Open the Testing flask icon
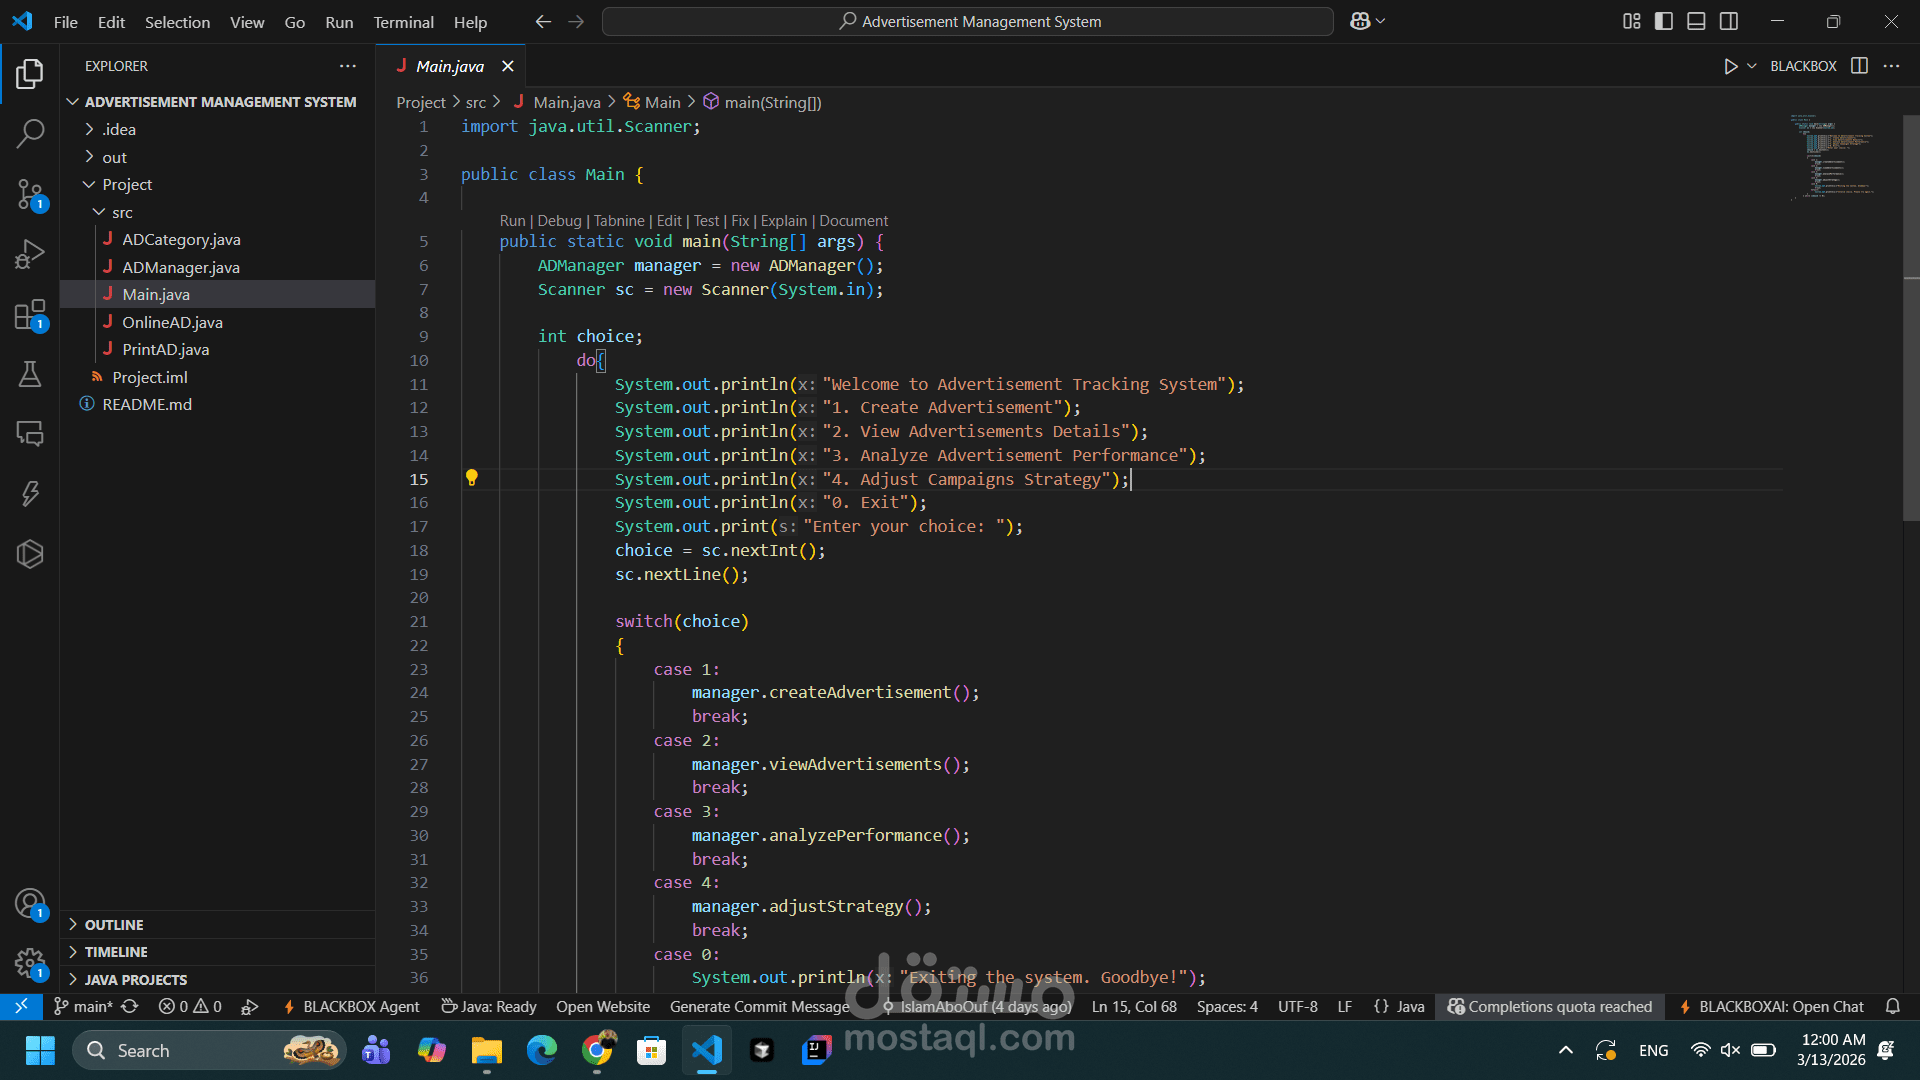The image size is (1920, 1080). point(30,374)
